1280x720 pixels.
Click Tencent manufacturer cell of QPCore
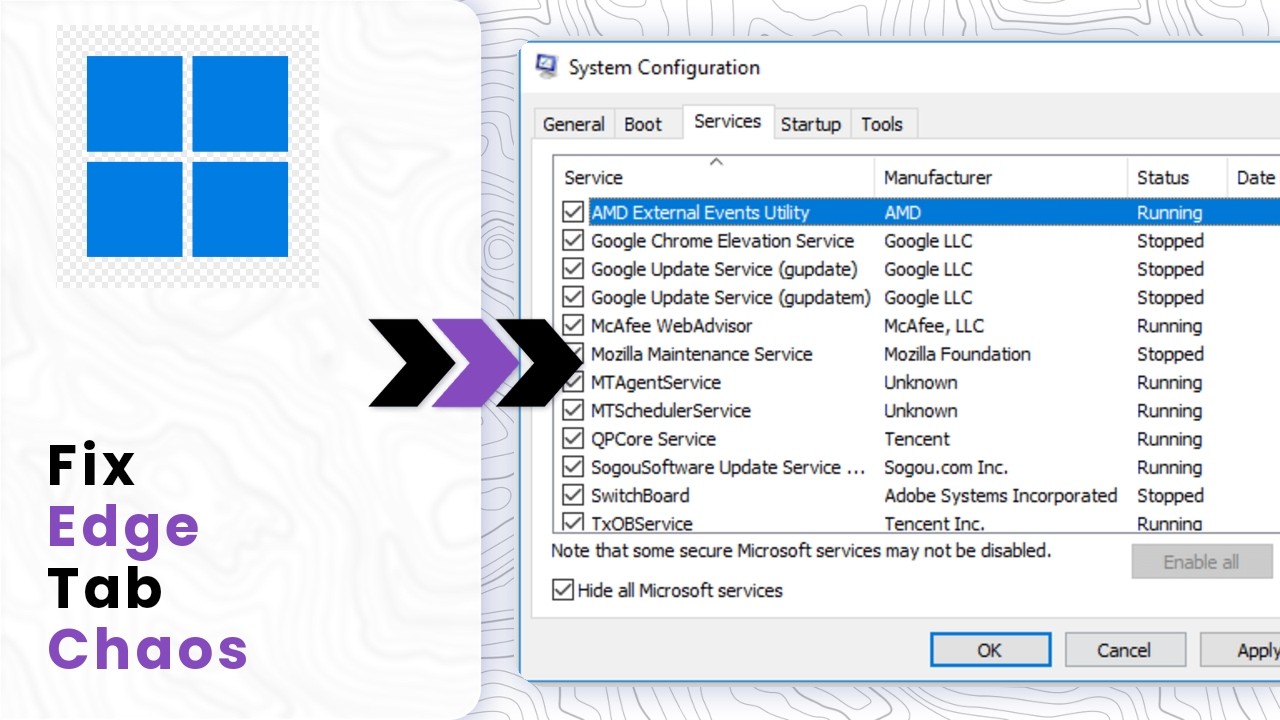click(x=917, y=438)
